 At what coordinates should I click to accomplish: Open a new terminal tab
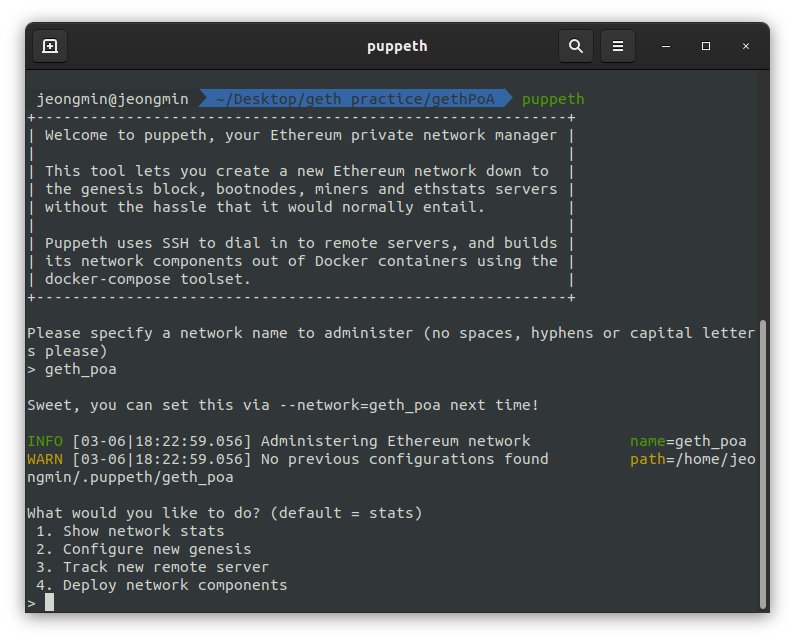point(50,46)
